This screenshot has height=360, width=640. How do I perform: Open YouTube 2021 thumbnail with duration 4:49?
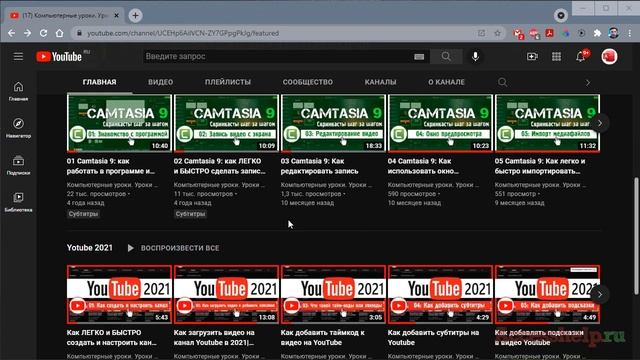coord(547,294)
